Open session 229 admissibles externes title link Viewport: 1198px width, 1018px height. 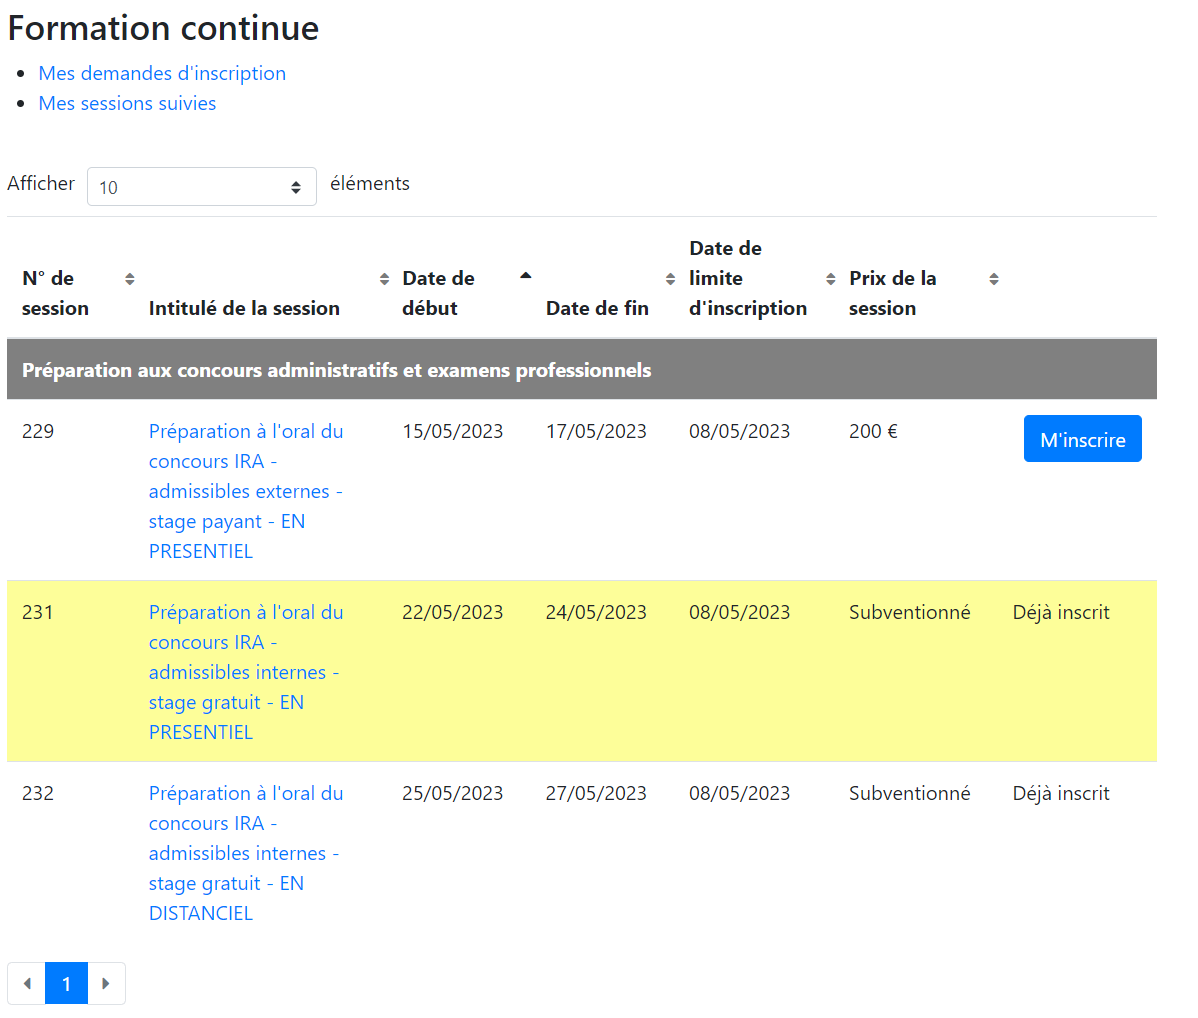point(246,491)
